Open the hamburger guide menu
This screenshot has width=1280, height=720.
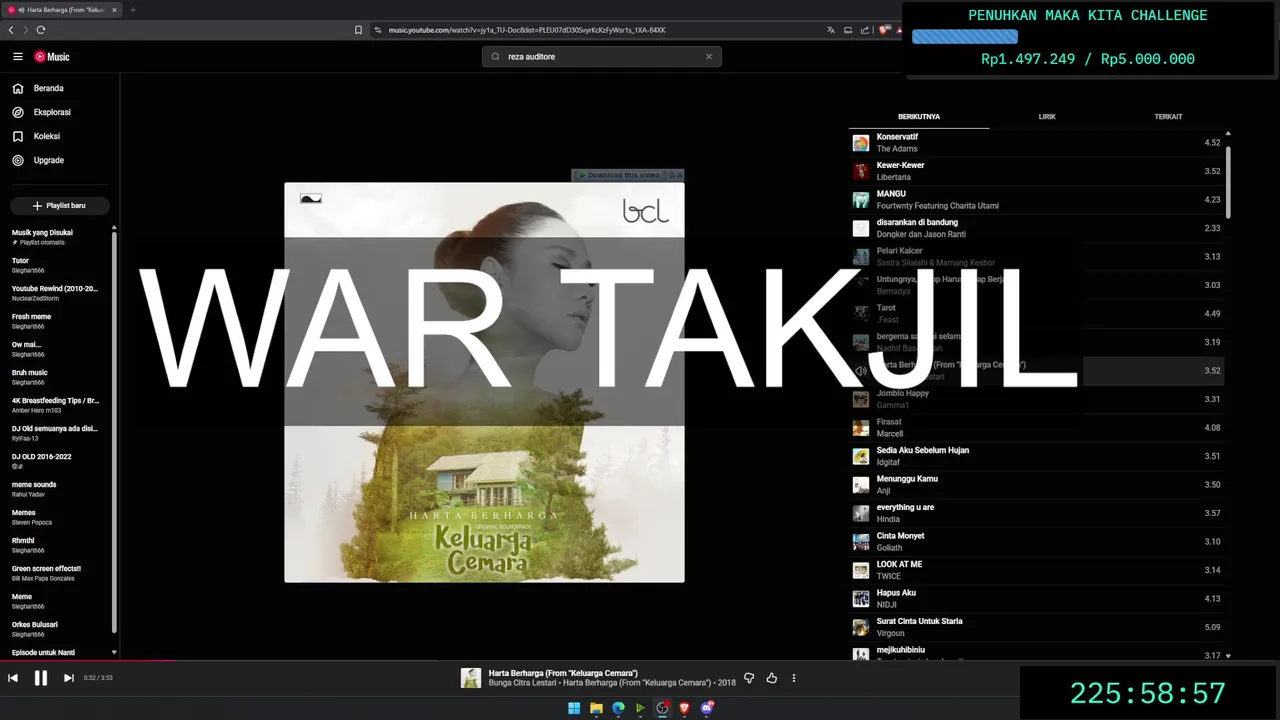pos(17,57)
